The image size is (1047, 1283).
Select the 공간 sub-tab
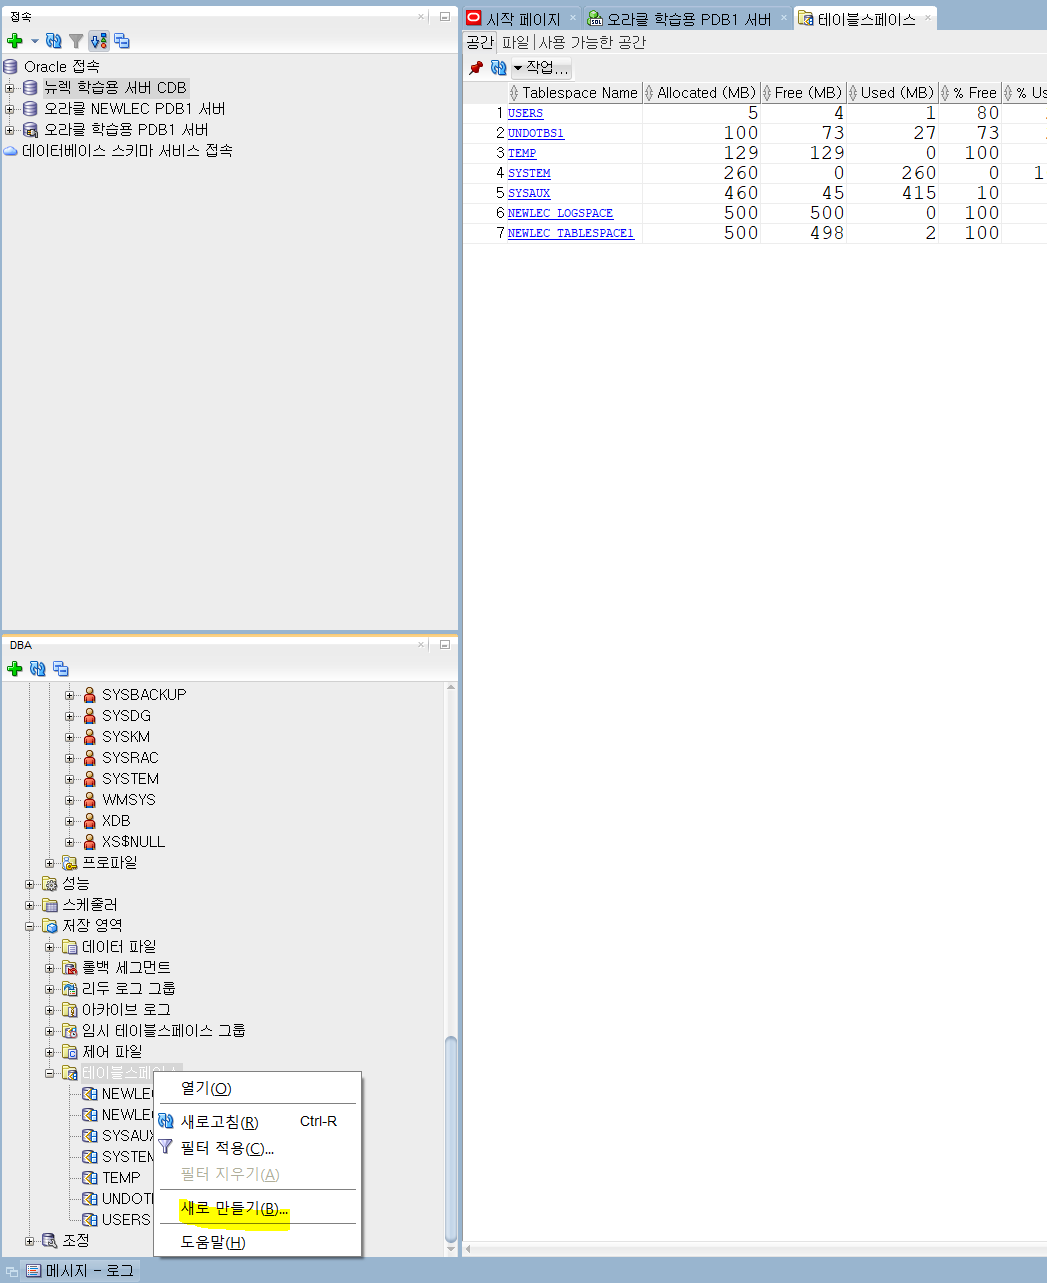point(480,42)
